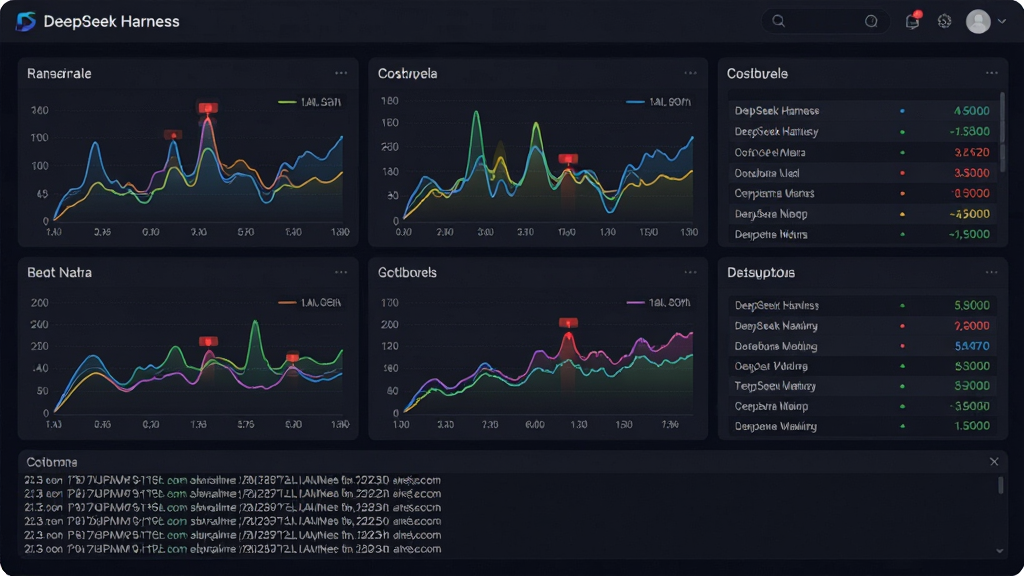Open the Detsuptors panel options menu
The width and height of the screenshot is (1024, 576).
pos(991,272)
